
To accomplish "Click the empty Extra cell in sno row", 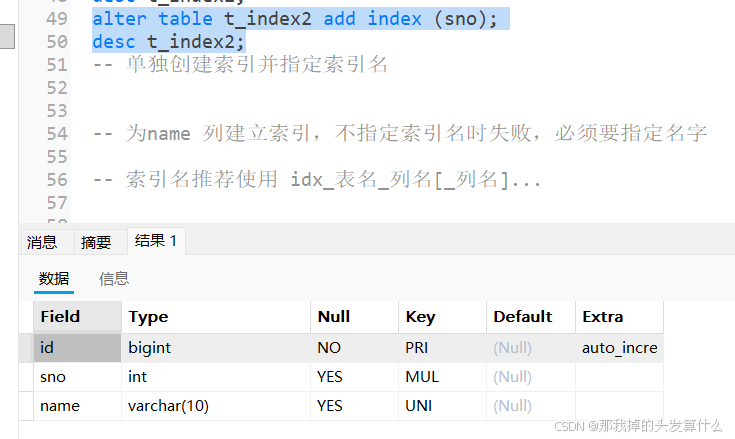I will (x=619, y=377).
